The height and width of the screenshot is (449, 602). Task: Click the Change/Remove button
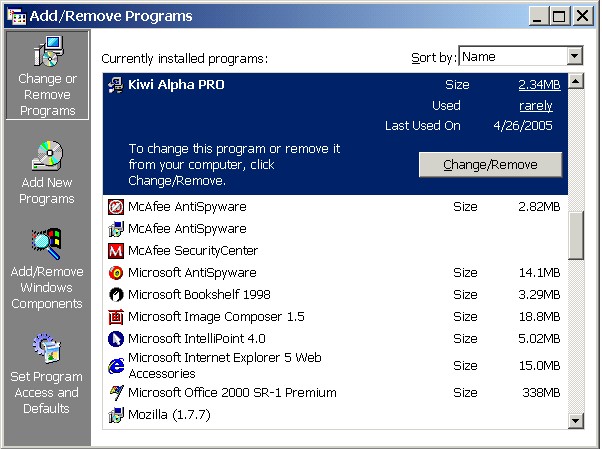490,165
